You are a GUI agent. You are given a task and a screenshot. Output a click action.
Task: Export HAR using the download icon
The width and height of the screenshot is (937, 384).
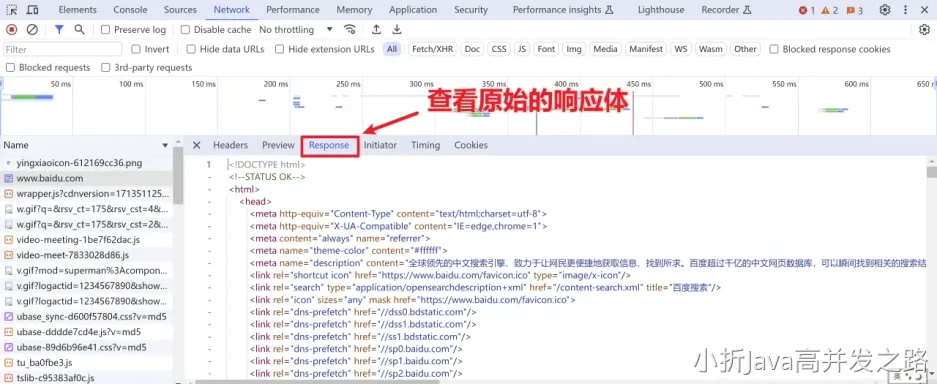point(397,30)
